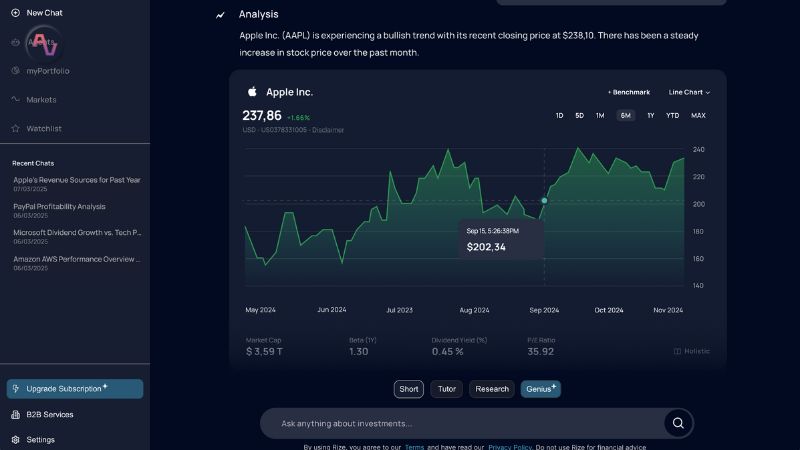
Task: Select the 5D time range
Action: (x=580, y=116)
